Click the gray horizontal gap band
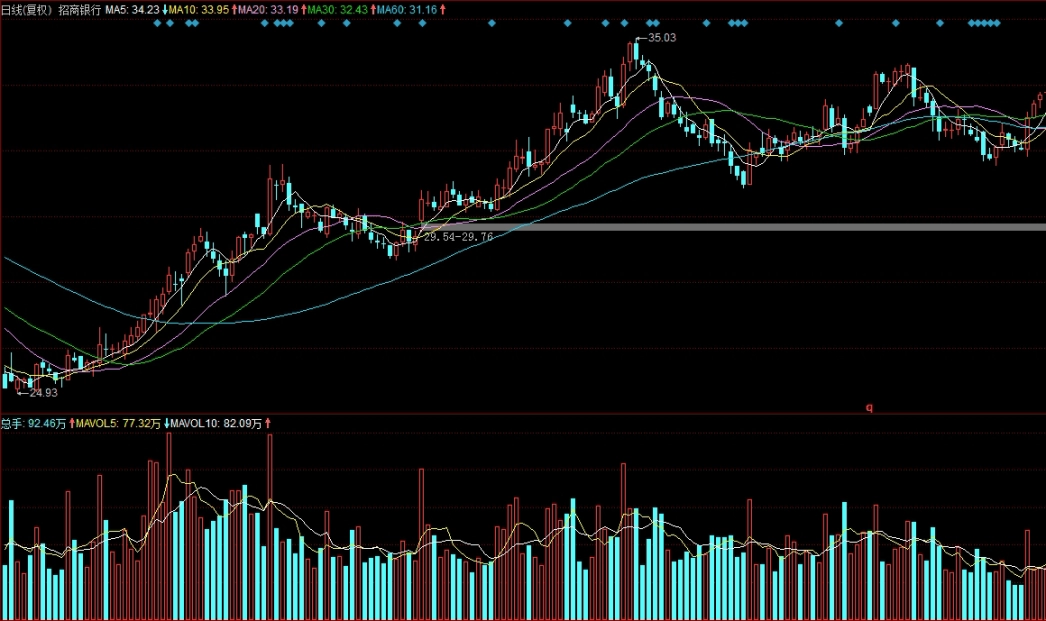The width and height of the screenshot is (1046, 621). 750,227
